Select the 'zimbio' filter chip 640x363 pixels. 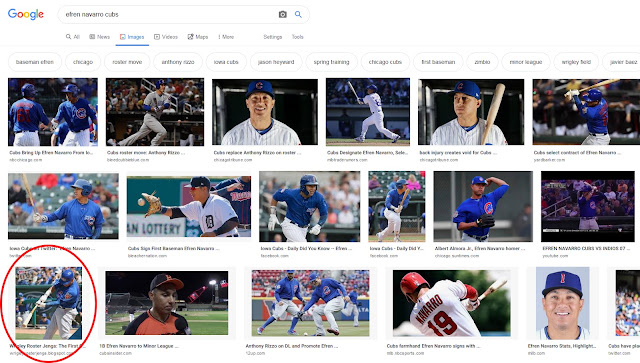coord(482,62)
